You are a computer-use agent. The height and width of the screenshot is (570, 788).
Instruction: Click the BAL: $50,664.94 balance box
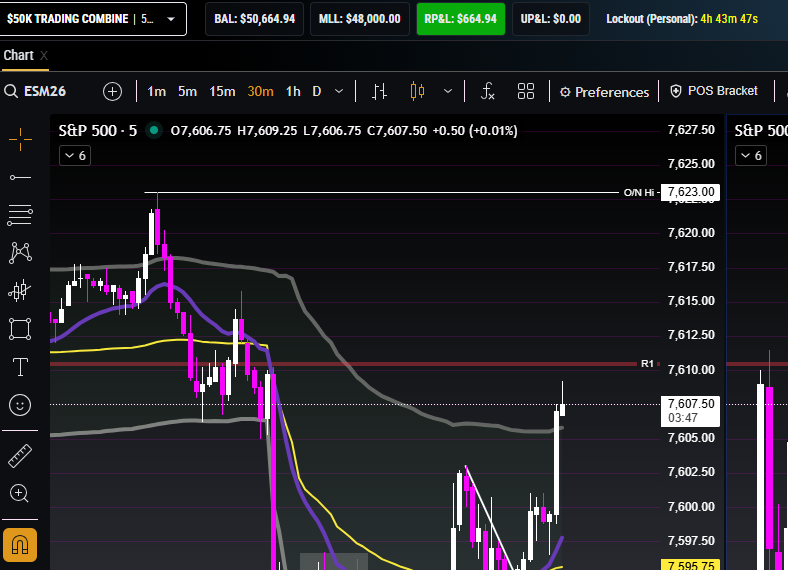pyautogui.click(x=254, y=19)
